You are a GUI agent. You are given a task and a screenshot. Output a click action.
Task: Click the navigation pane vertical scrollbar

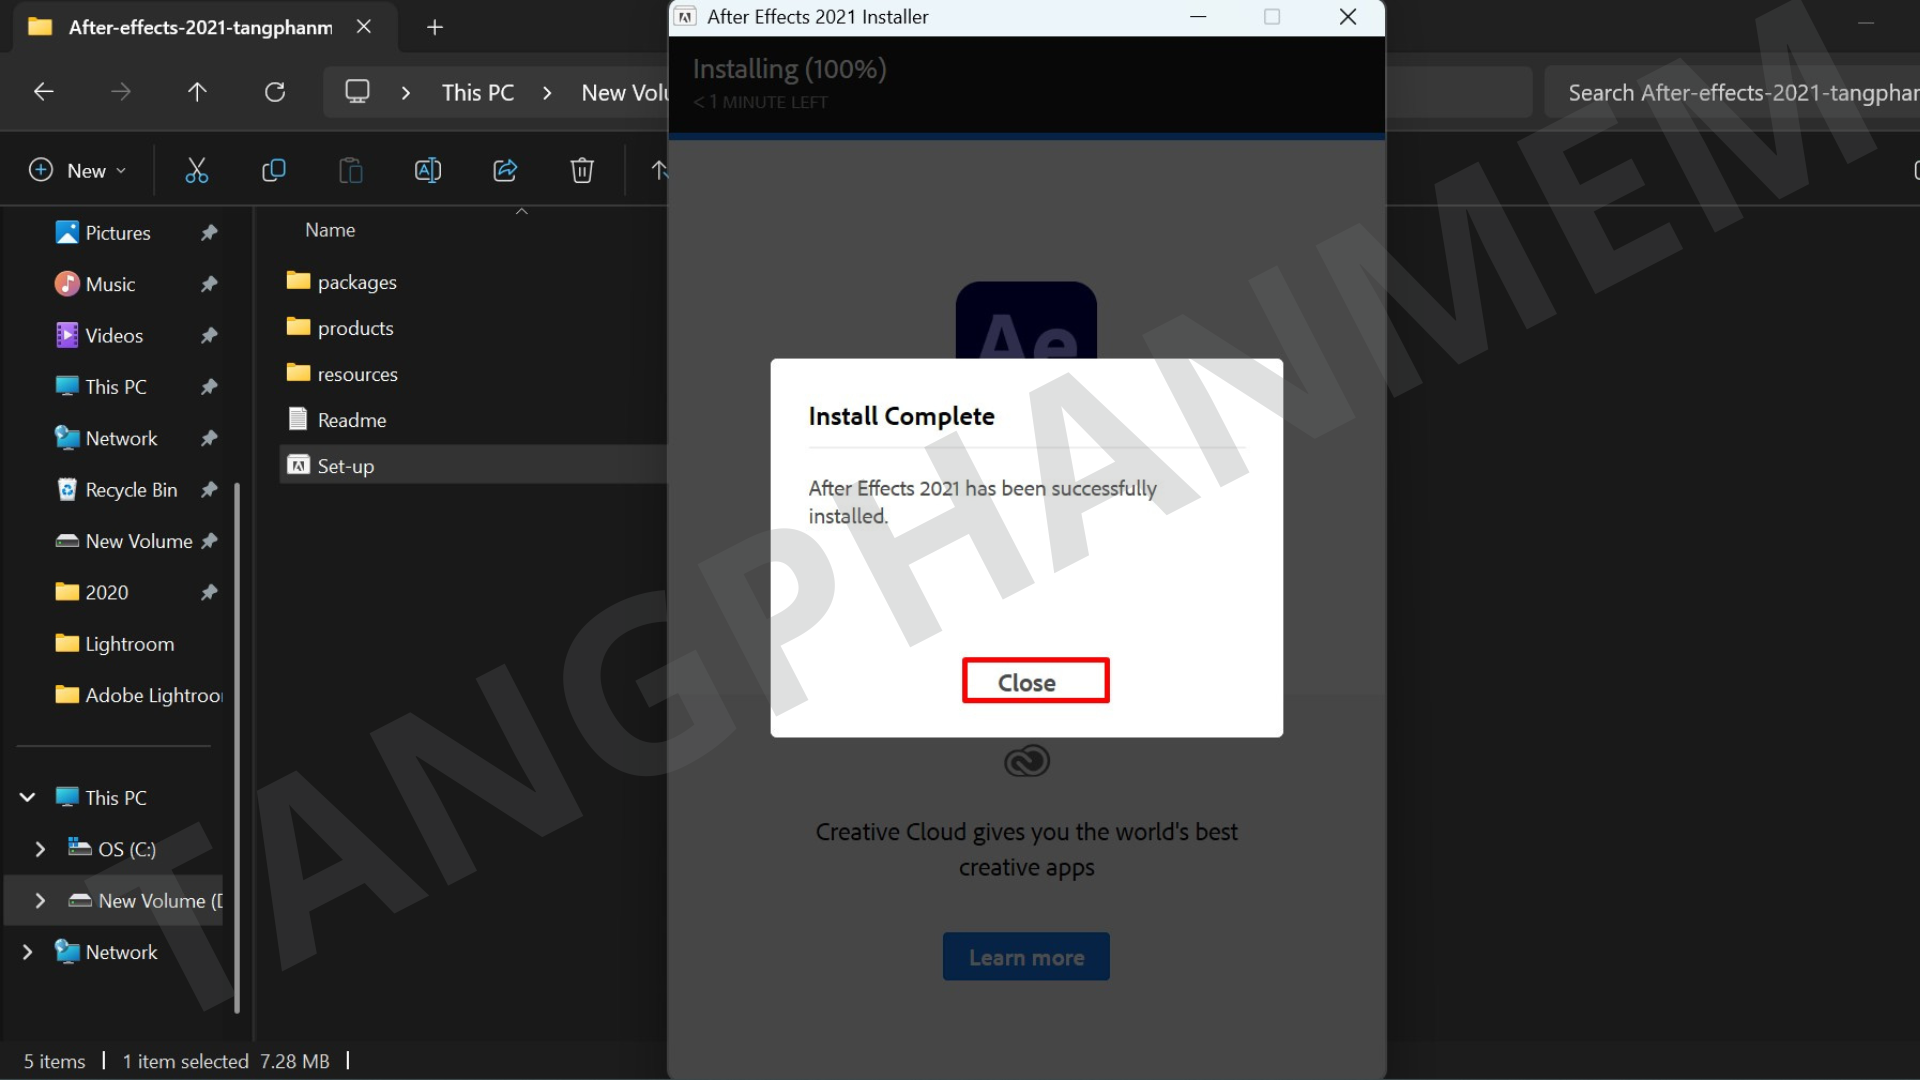pos(237,745)
